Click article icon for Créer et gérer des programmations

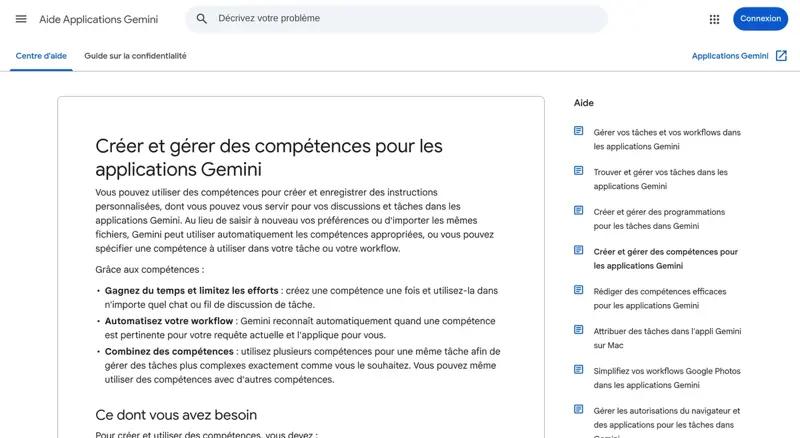[579, 210]
